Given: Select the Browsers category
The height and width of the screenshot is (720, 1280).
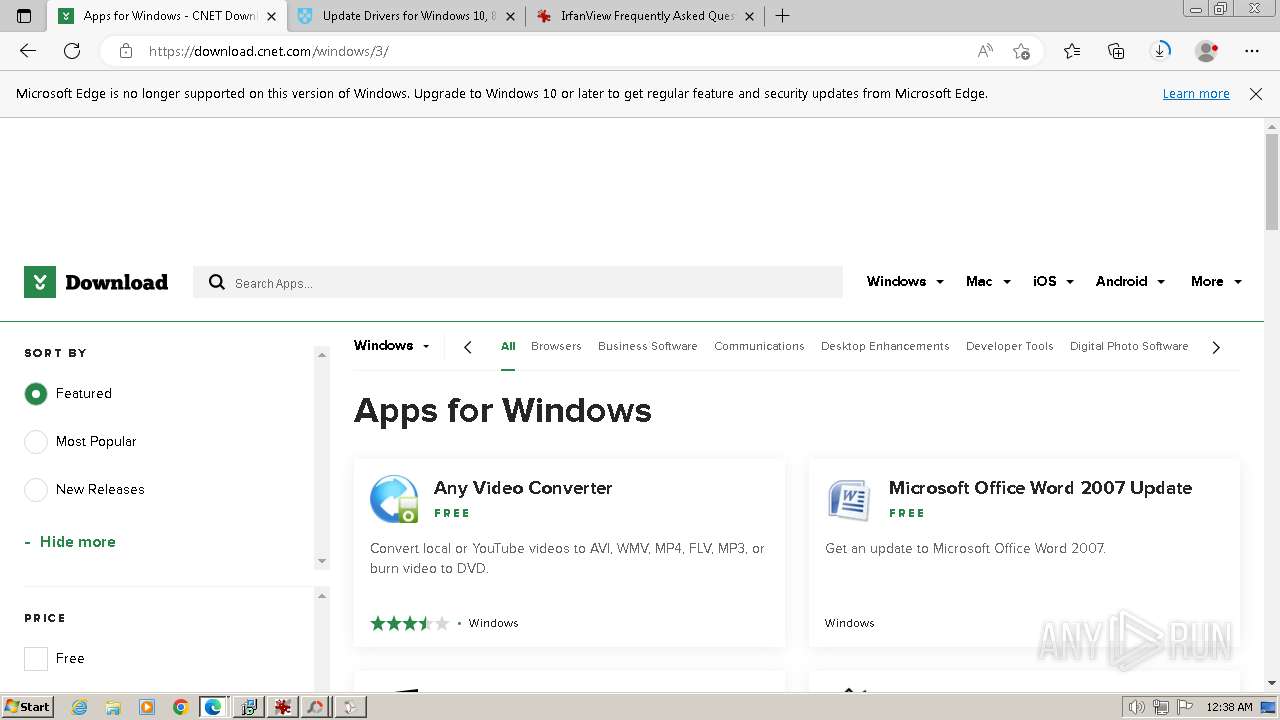Looking at the screenshot, I should 556,346.
